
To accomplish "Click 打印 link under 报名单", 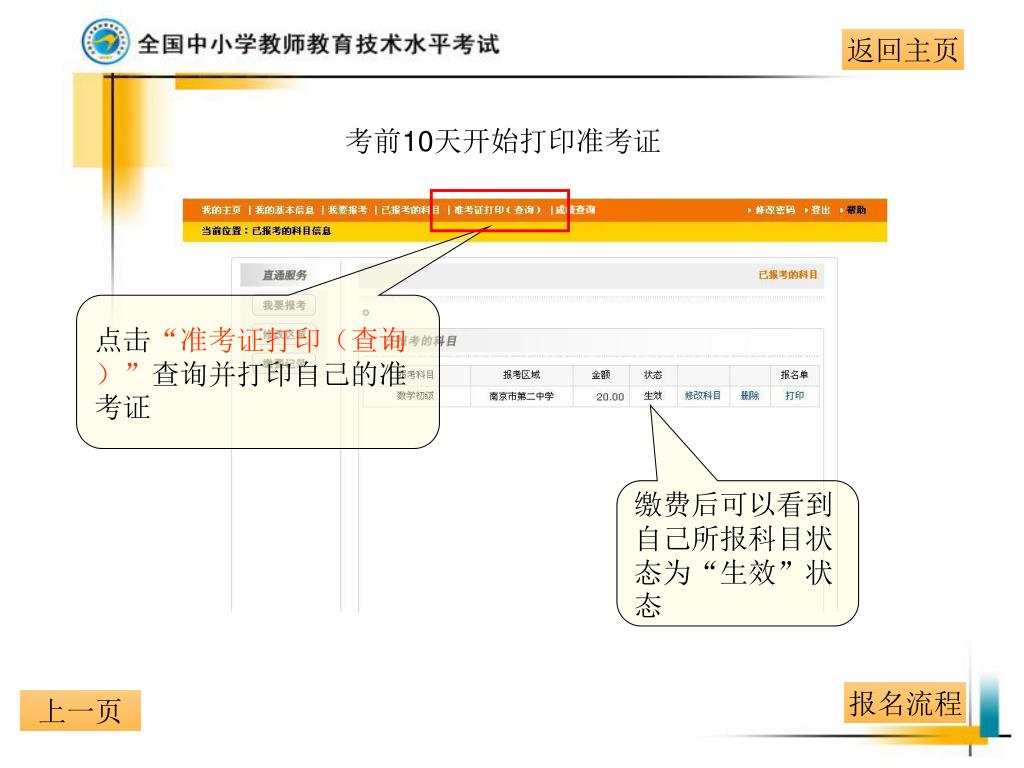I will click(795, 396).
